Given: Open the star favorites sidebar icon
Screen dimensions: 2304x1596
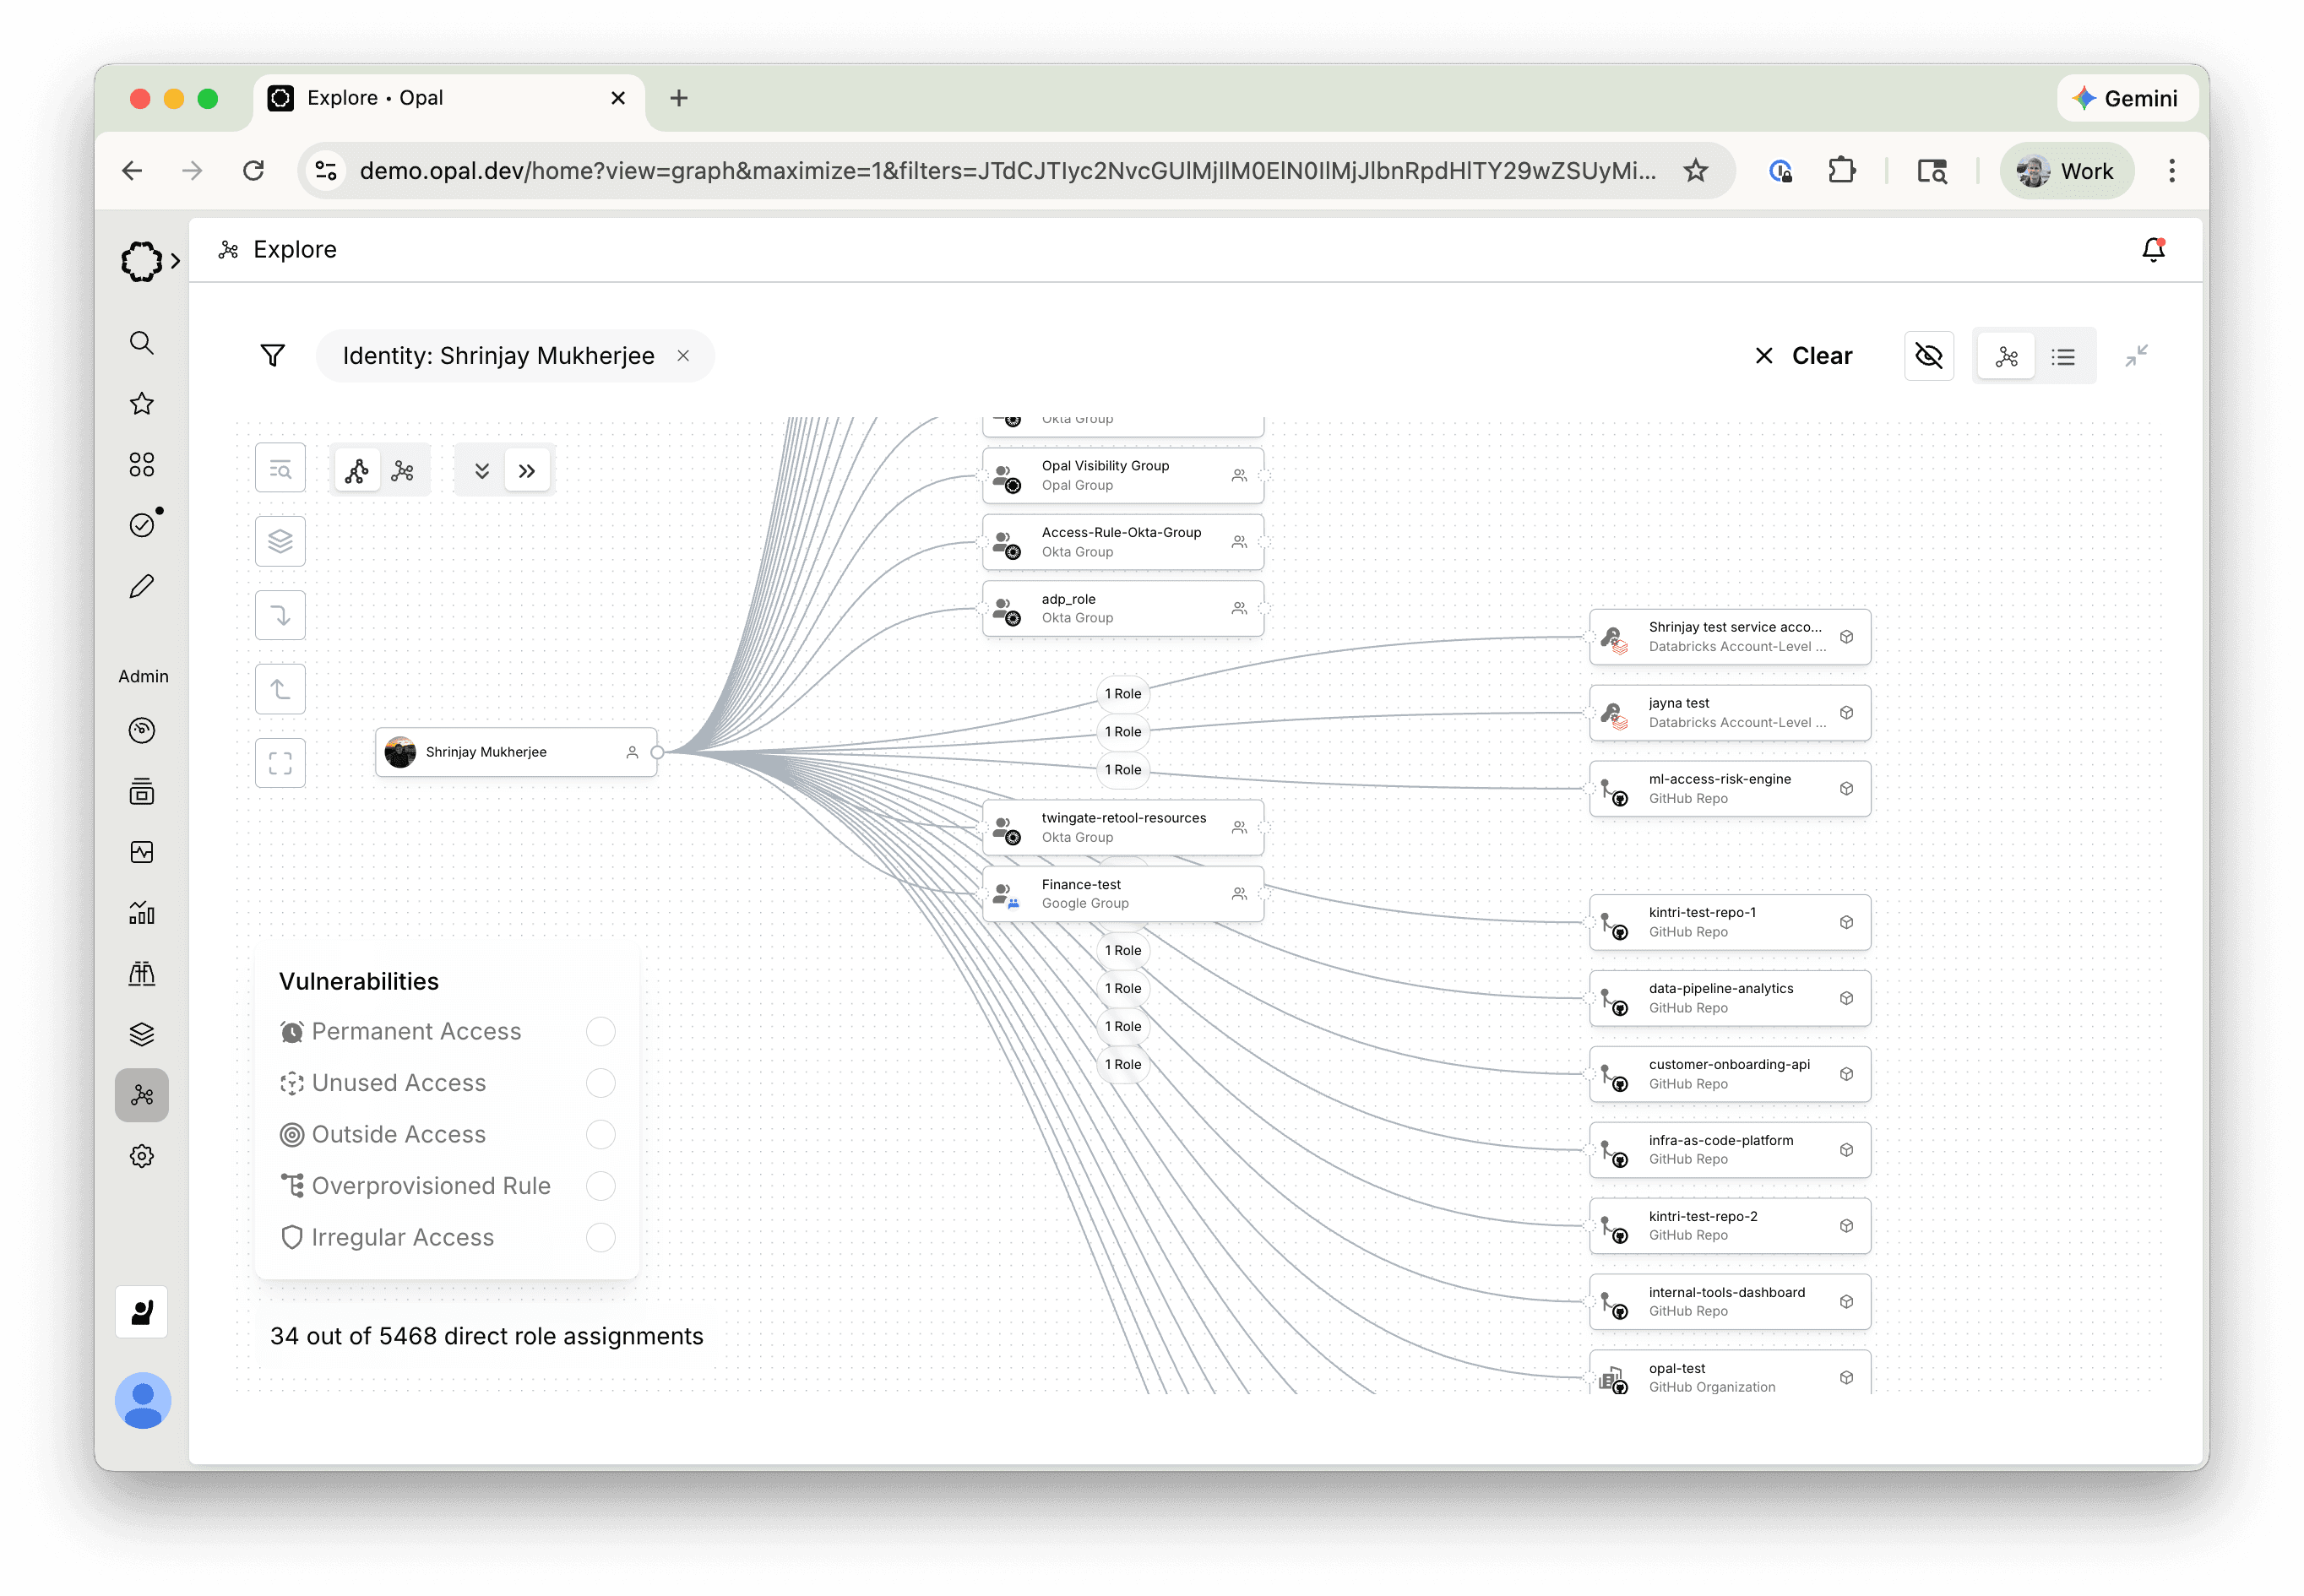Looking at the screenshot, I should click(142, 404).
